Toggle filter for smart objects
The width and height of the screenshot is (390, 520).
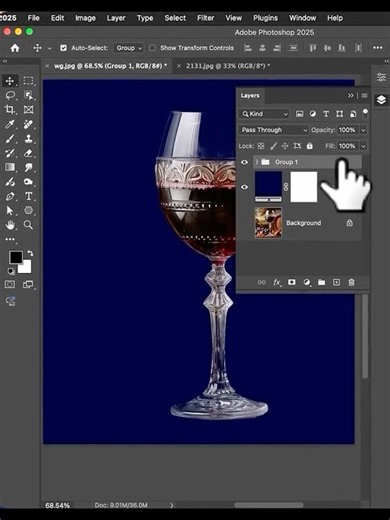[353, 114]
